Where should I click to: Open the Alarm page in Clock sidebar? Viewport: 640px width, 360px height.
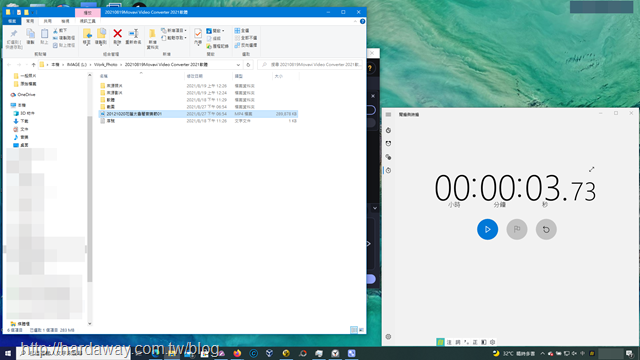pyautogui.click(x=388, y=144)
